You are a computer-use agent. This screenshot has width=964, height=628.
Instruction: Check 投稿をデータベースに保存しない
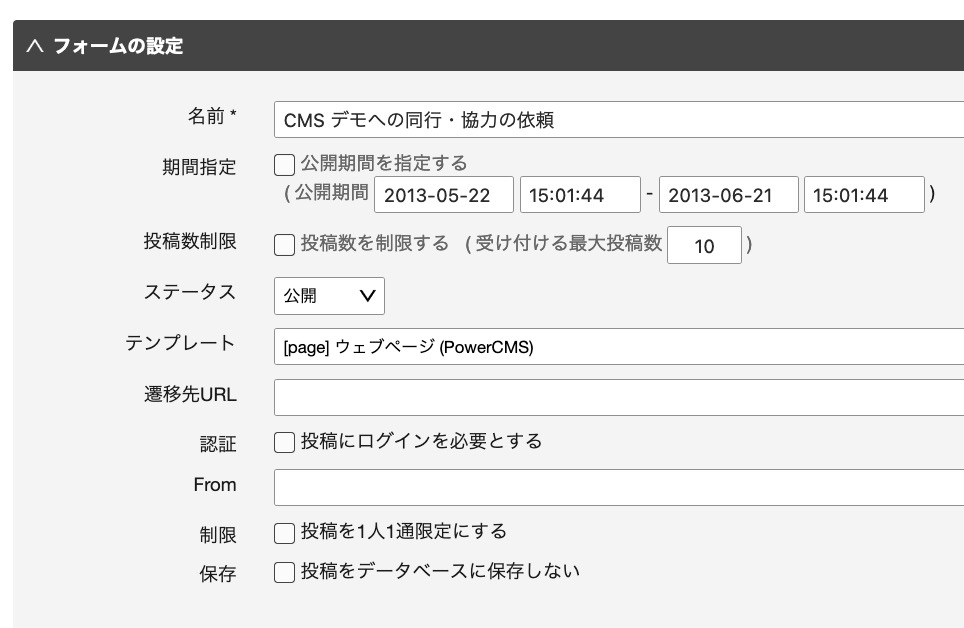tap(284, 573)
